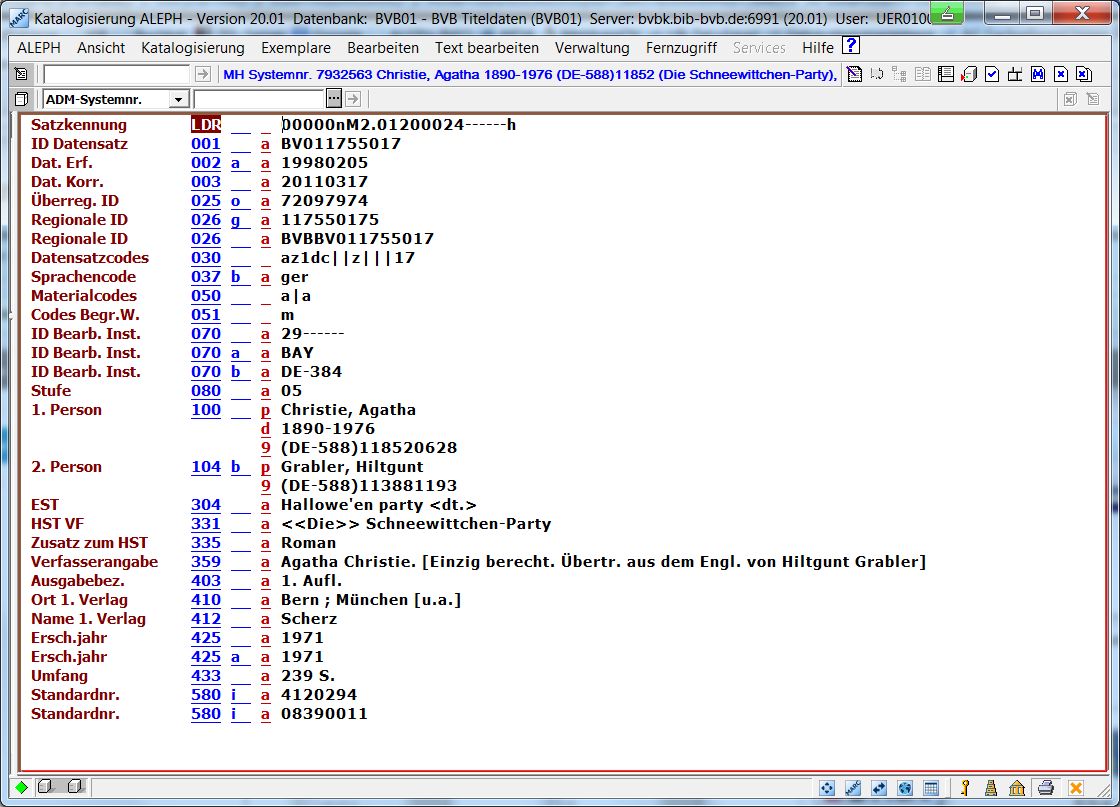The width and height of the screenshot is (1120, 807).
Task: Open the Fernzugriff menu
Action: [681, 48]
